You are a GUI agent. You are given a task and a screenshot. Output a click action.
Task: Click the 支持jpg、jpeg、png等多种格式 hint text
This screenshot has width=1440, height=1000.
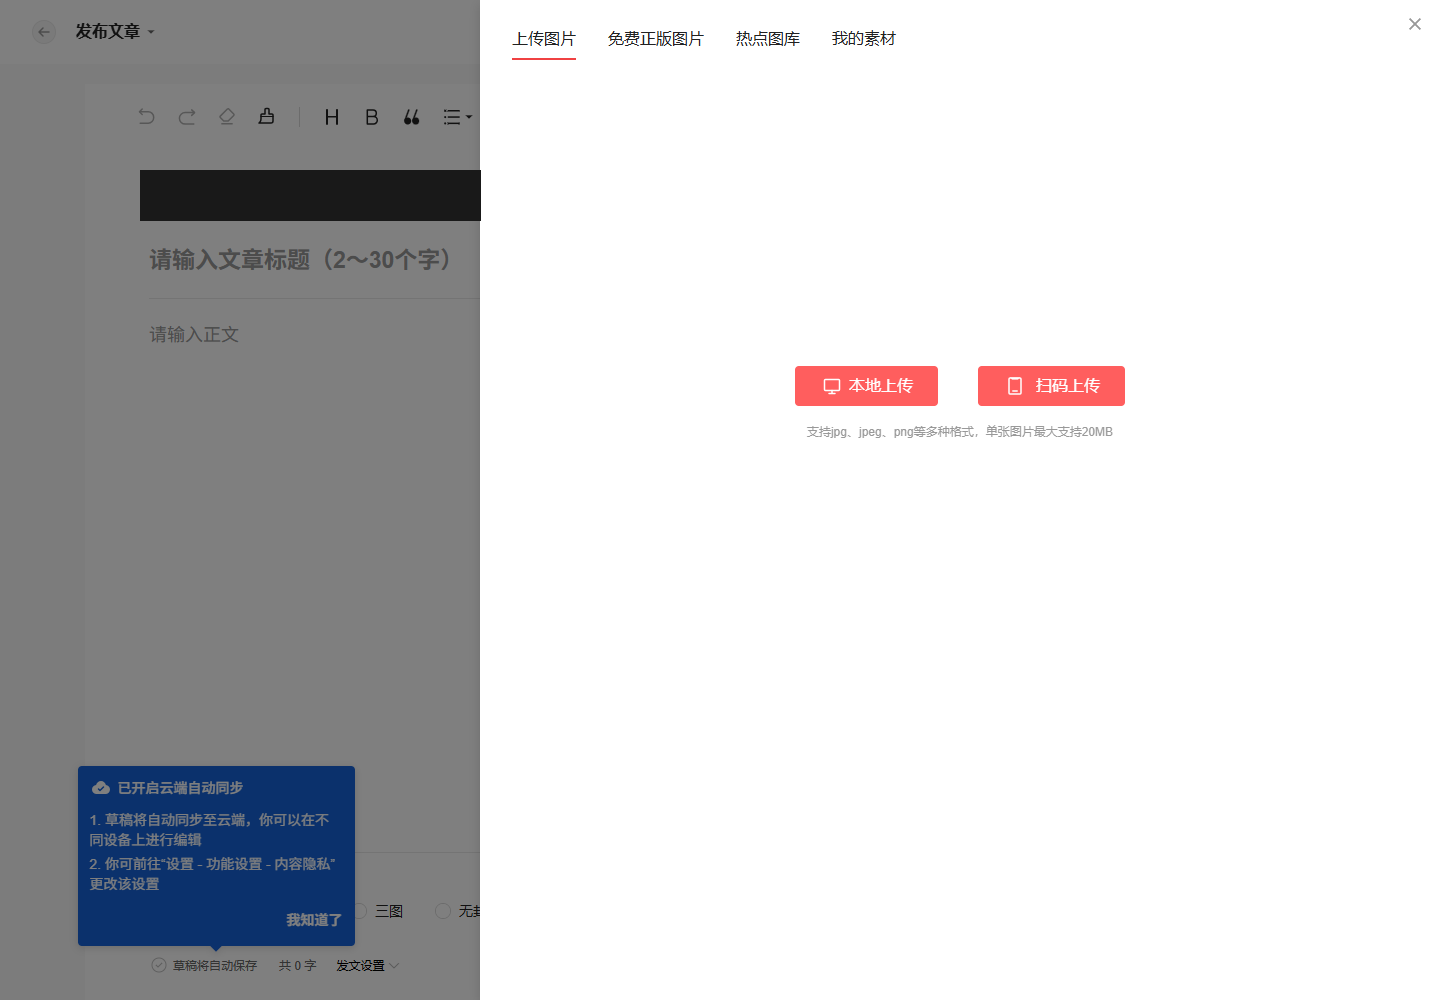(x=960, y=432)
